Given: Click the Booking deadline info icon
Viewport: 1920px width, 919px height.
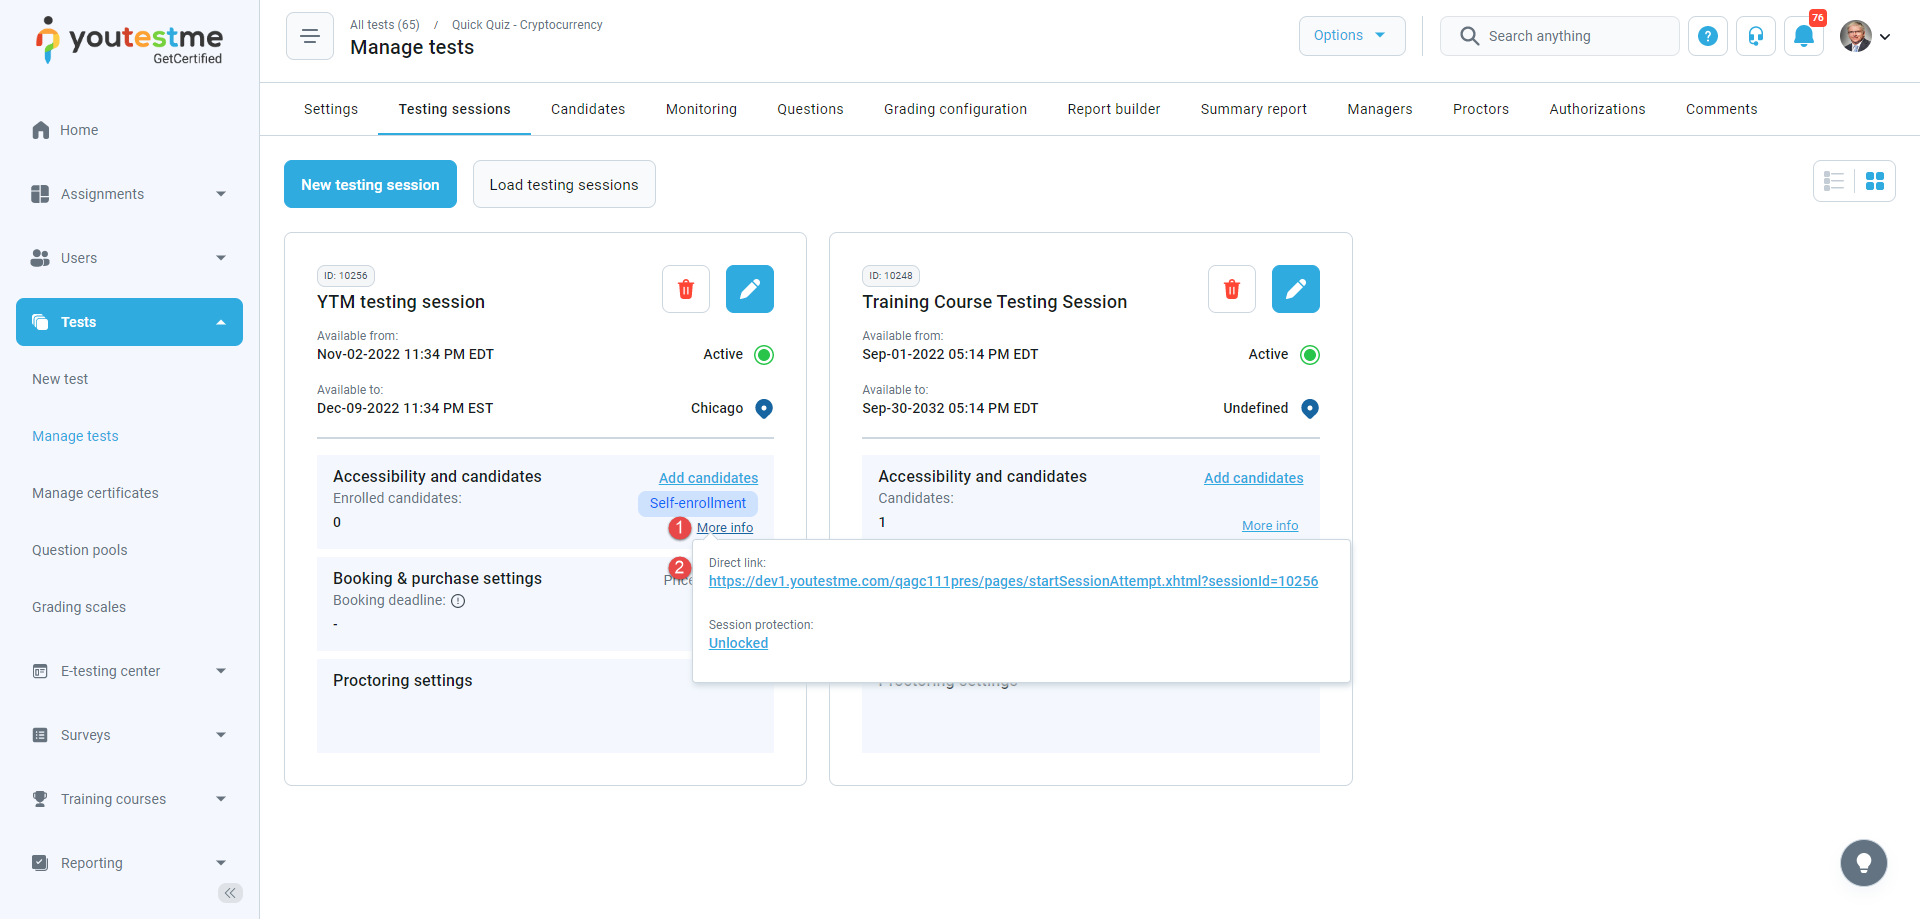Looking at the screenshot, I should click(458, 601).
